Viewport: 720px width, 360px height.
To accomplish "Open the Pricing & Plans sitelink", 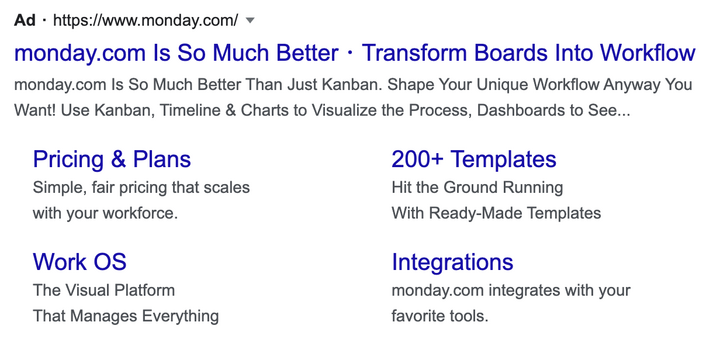I will click(x=112, y=159).
